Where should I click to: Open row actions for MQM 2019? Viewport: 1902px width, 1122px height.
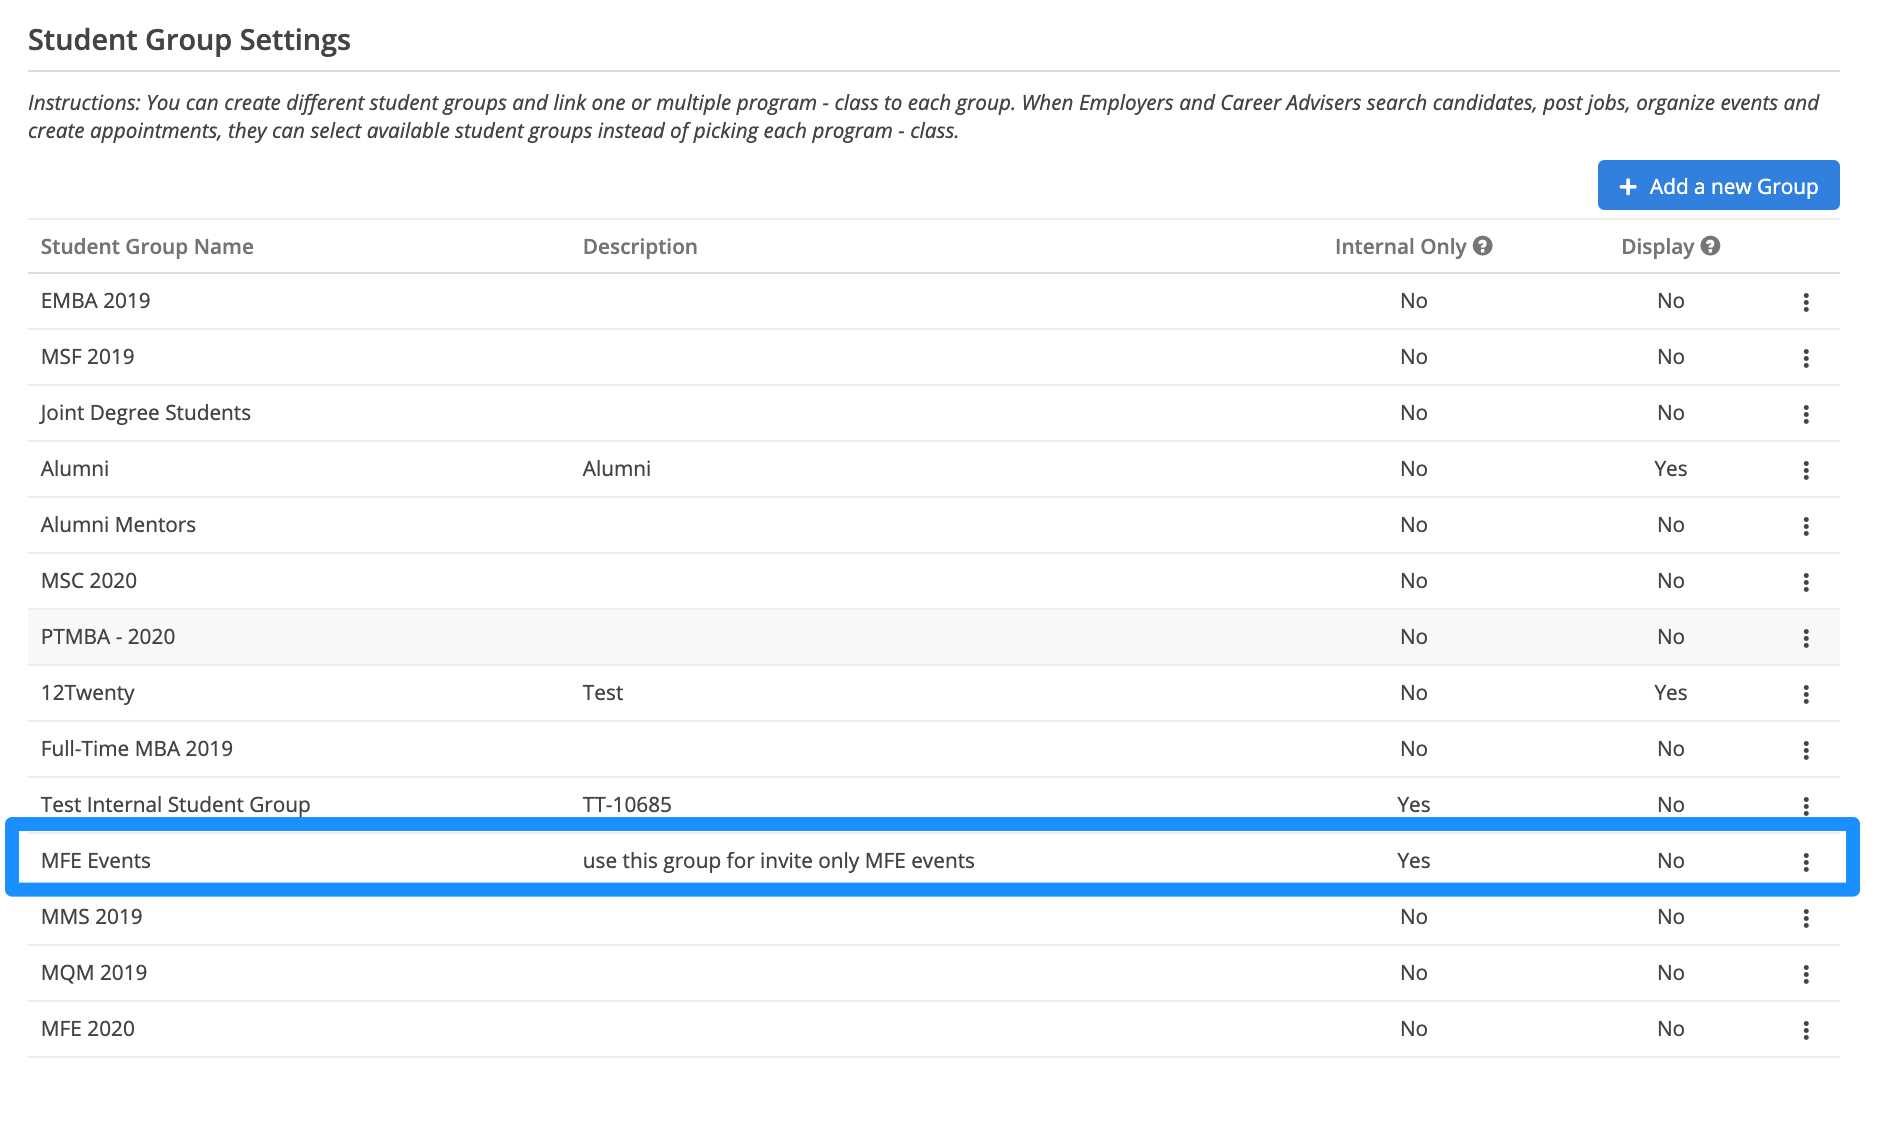pyautogui.click(x=1806, y=974)
